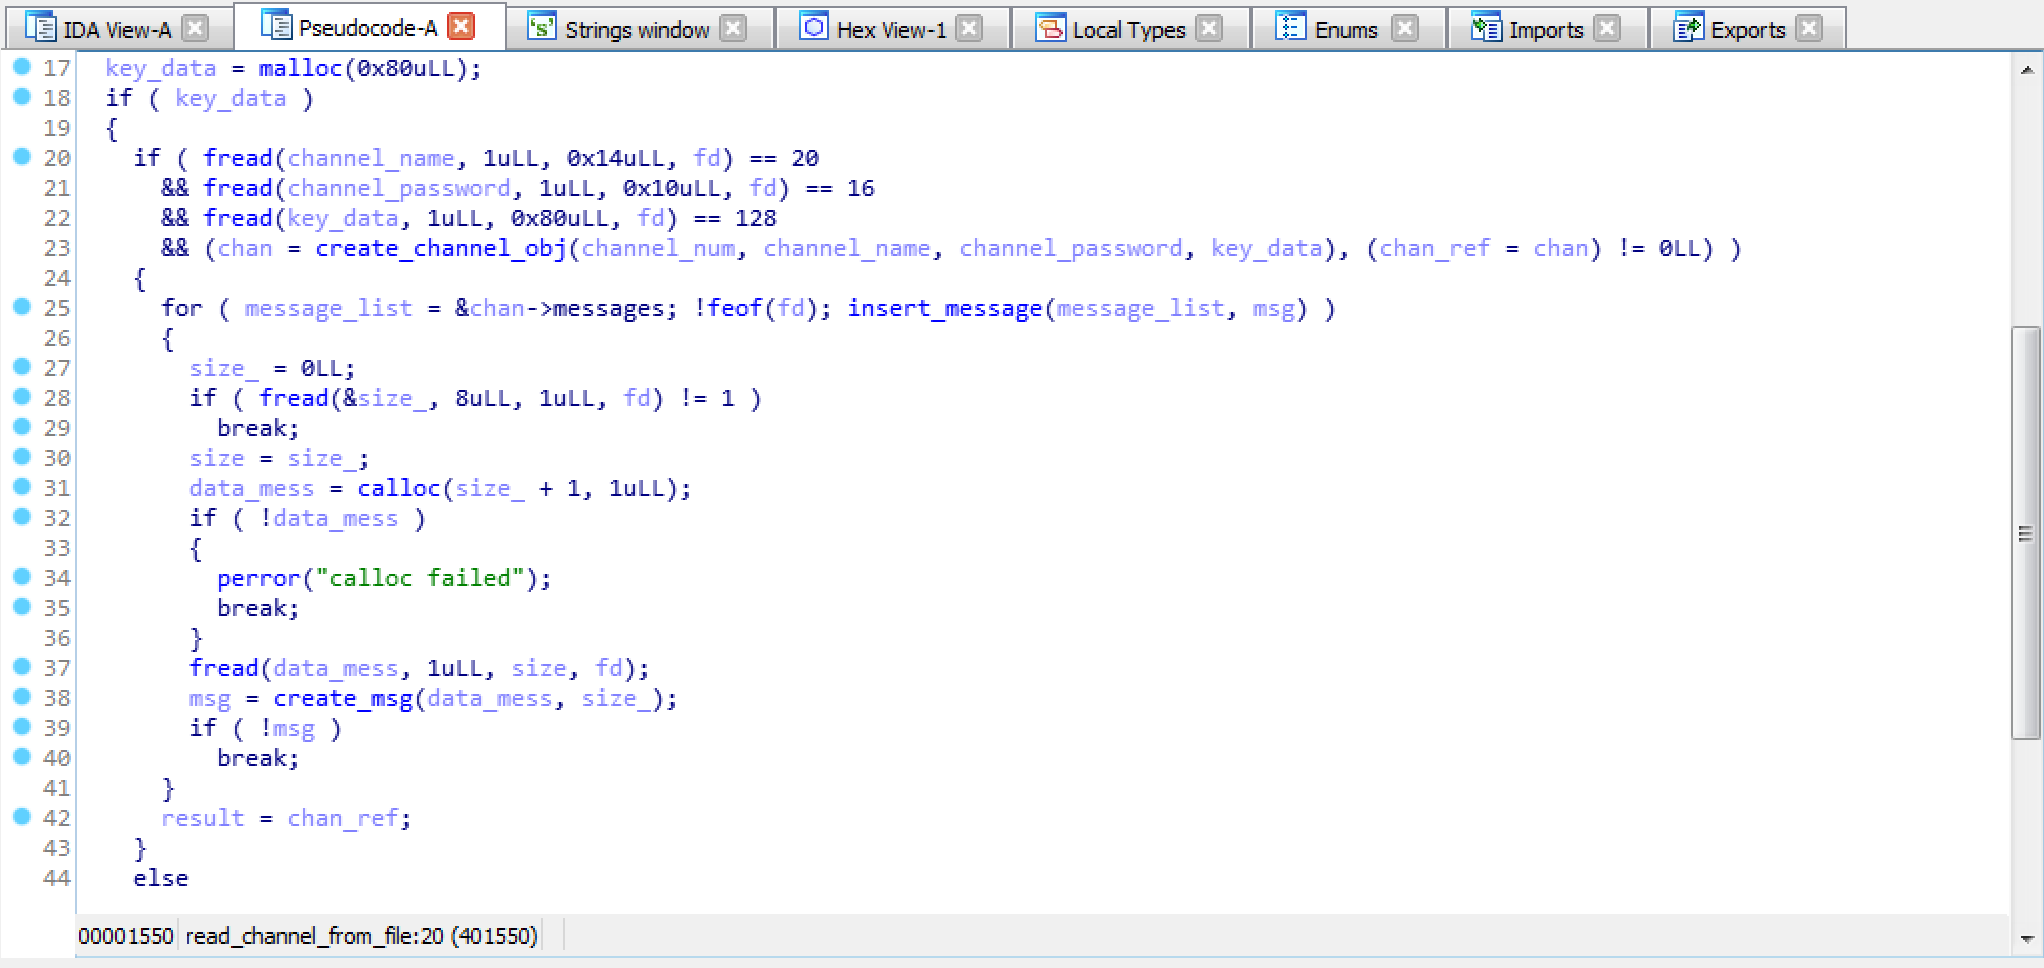
Task: Click the scrollbar up arrow
Action: (2026, 70)
